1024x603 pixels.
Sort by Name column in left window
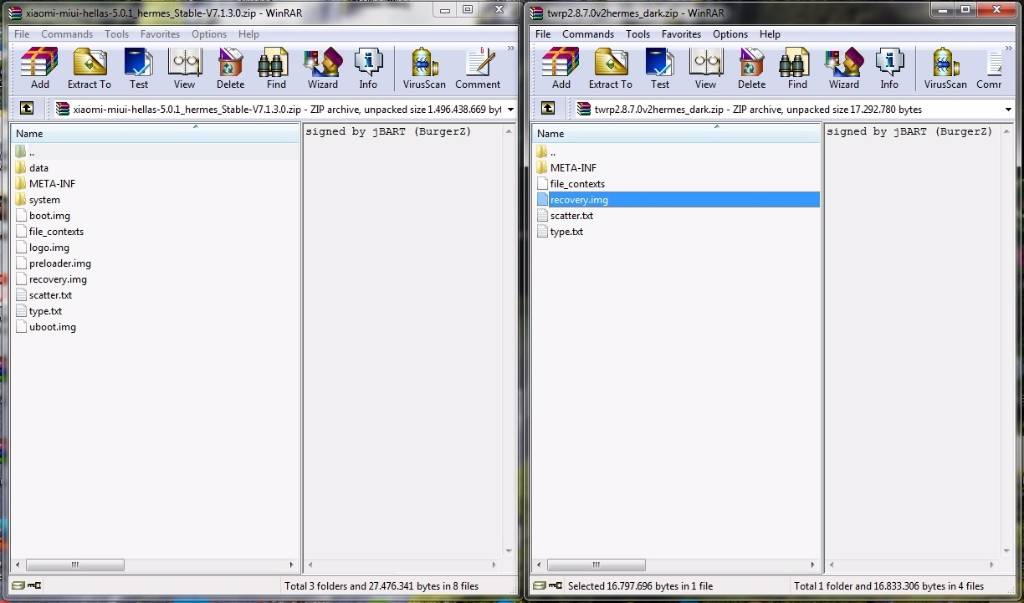click(155, 133)
